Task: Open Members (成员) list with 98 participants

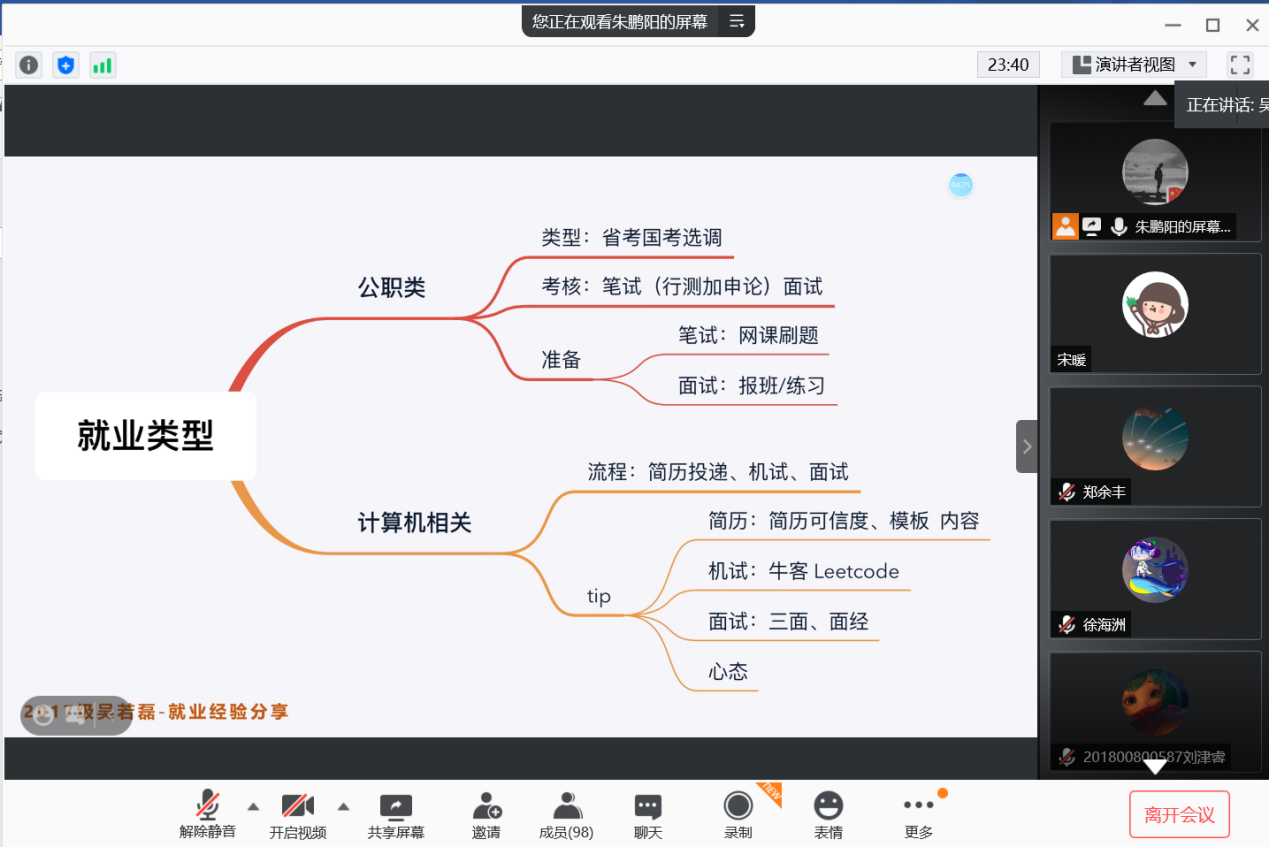Action: click(x=566, y=814)
